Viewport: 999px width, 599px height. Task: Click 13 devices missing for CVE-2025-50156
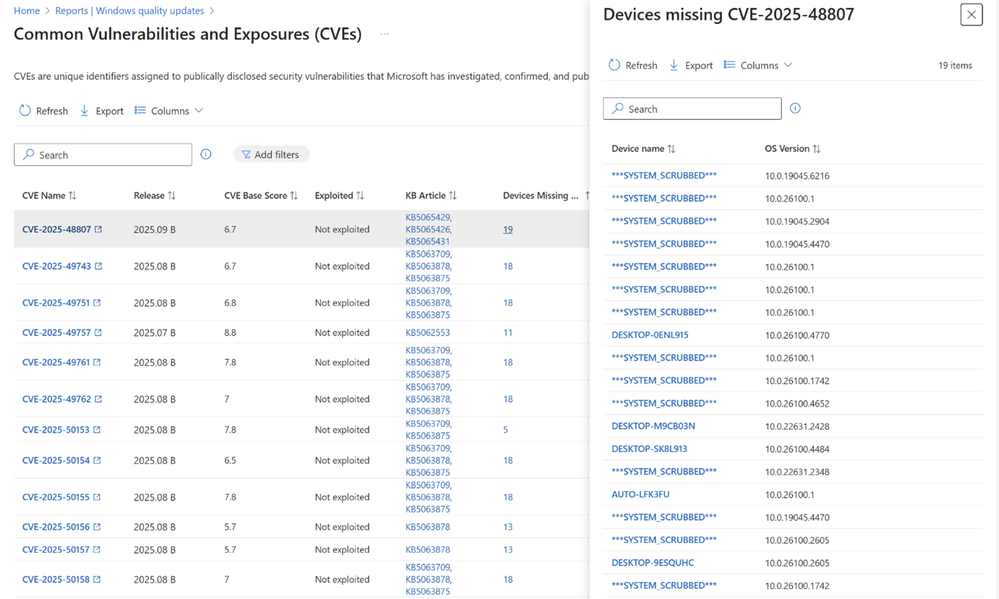point(508,527)
